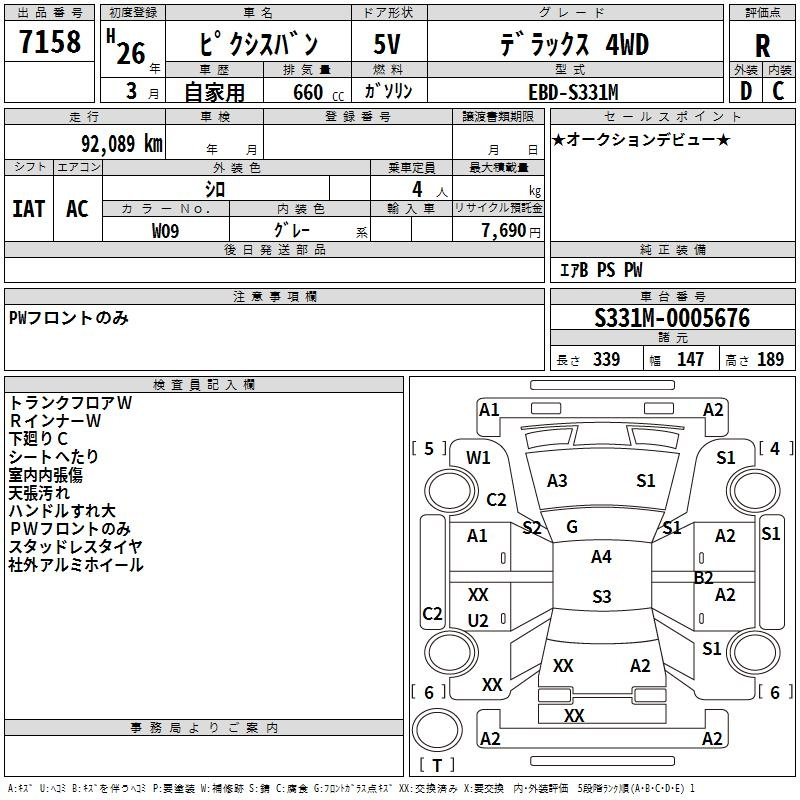
Task: Click the S3 marker on the diagram
Action: 601,597
